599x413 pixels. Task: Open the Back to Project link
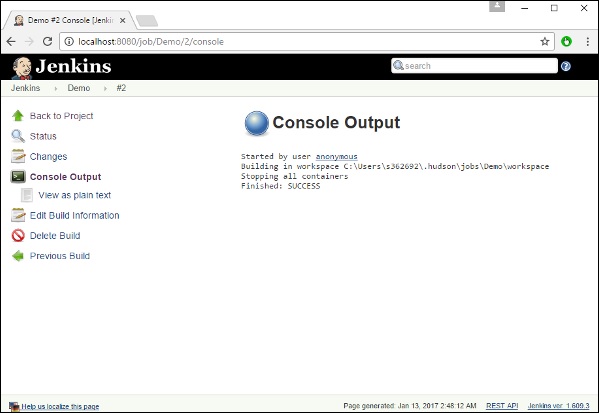pyautogui.click(x=62, y=116)
